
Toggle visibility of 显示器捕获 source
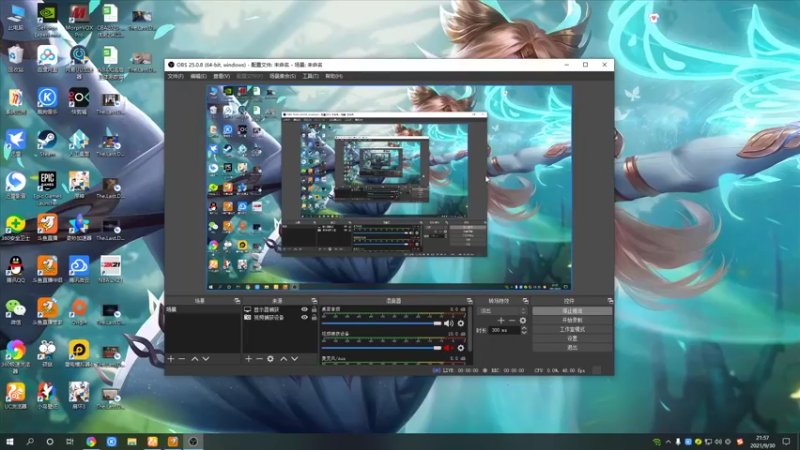tap(305, 310)
